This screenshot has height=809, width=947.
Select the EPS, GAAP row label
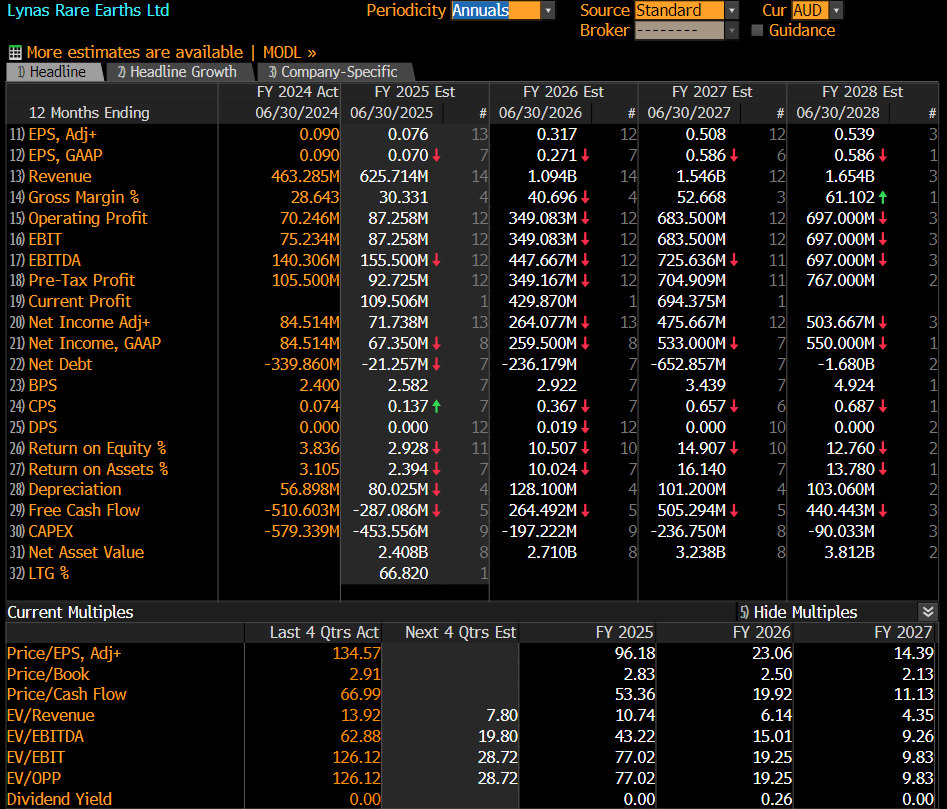[65, 155]
